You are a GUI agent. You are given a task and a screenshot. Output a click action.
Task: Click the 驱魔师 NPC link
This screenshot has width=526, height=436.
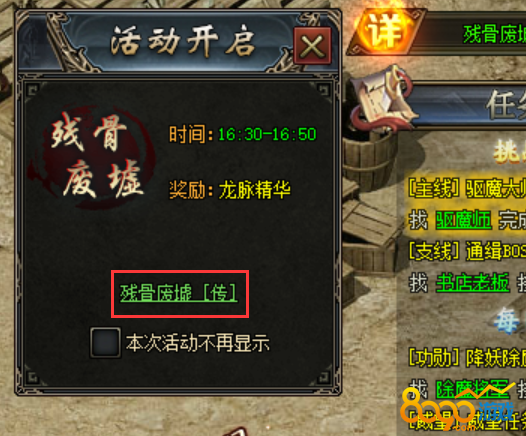click(464, 220)
